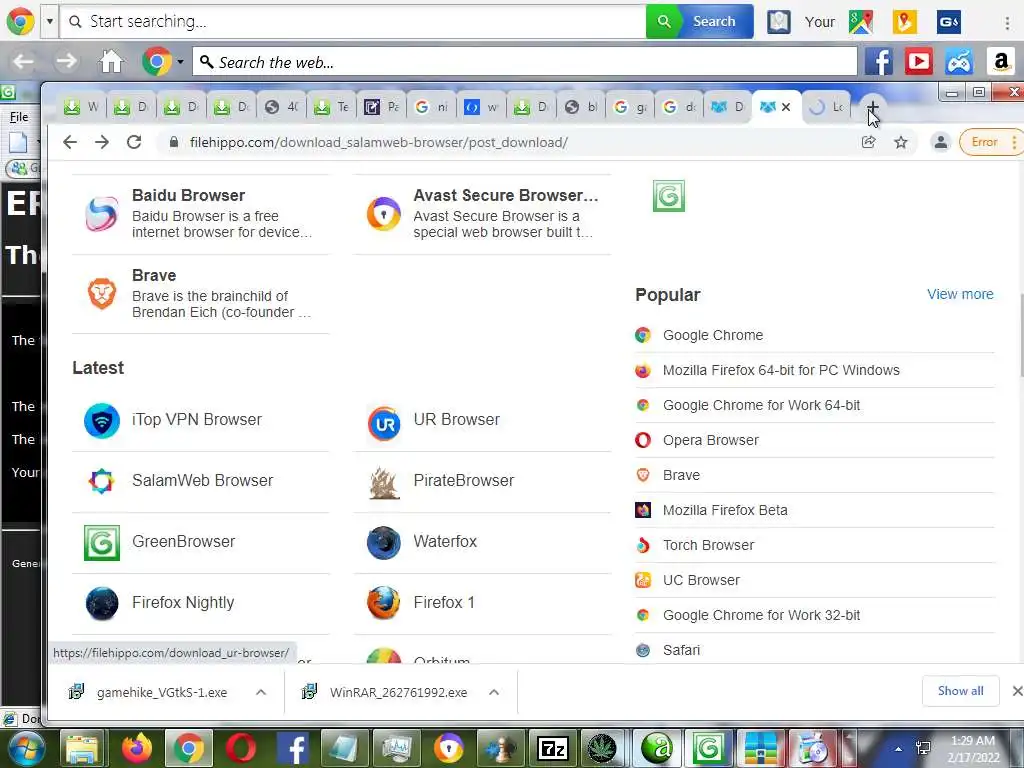Open the game controller shortcut icon in toolbar
The image size is (1024, 768).
959,62
